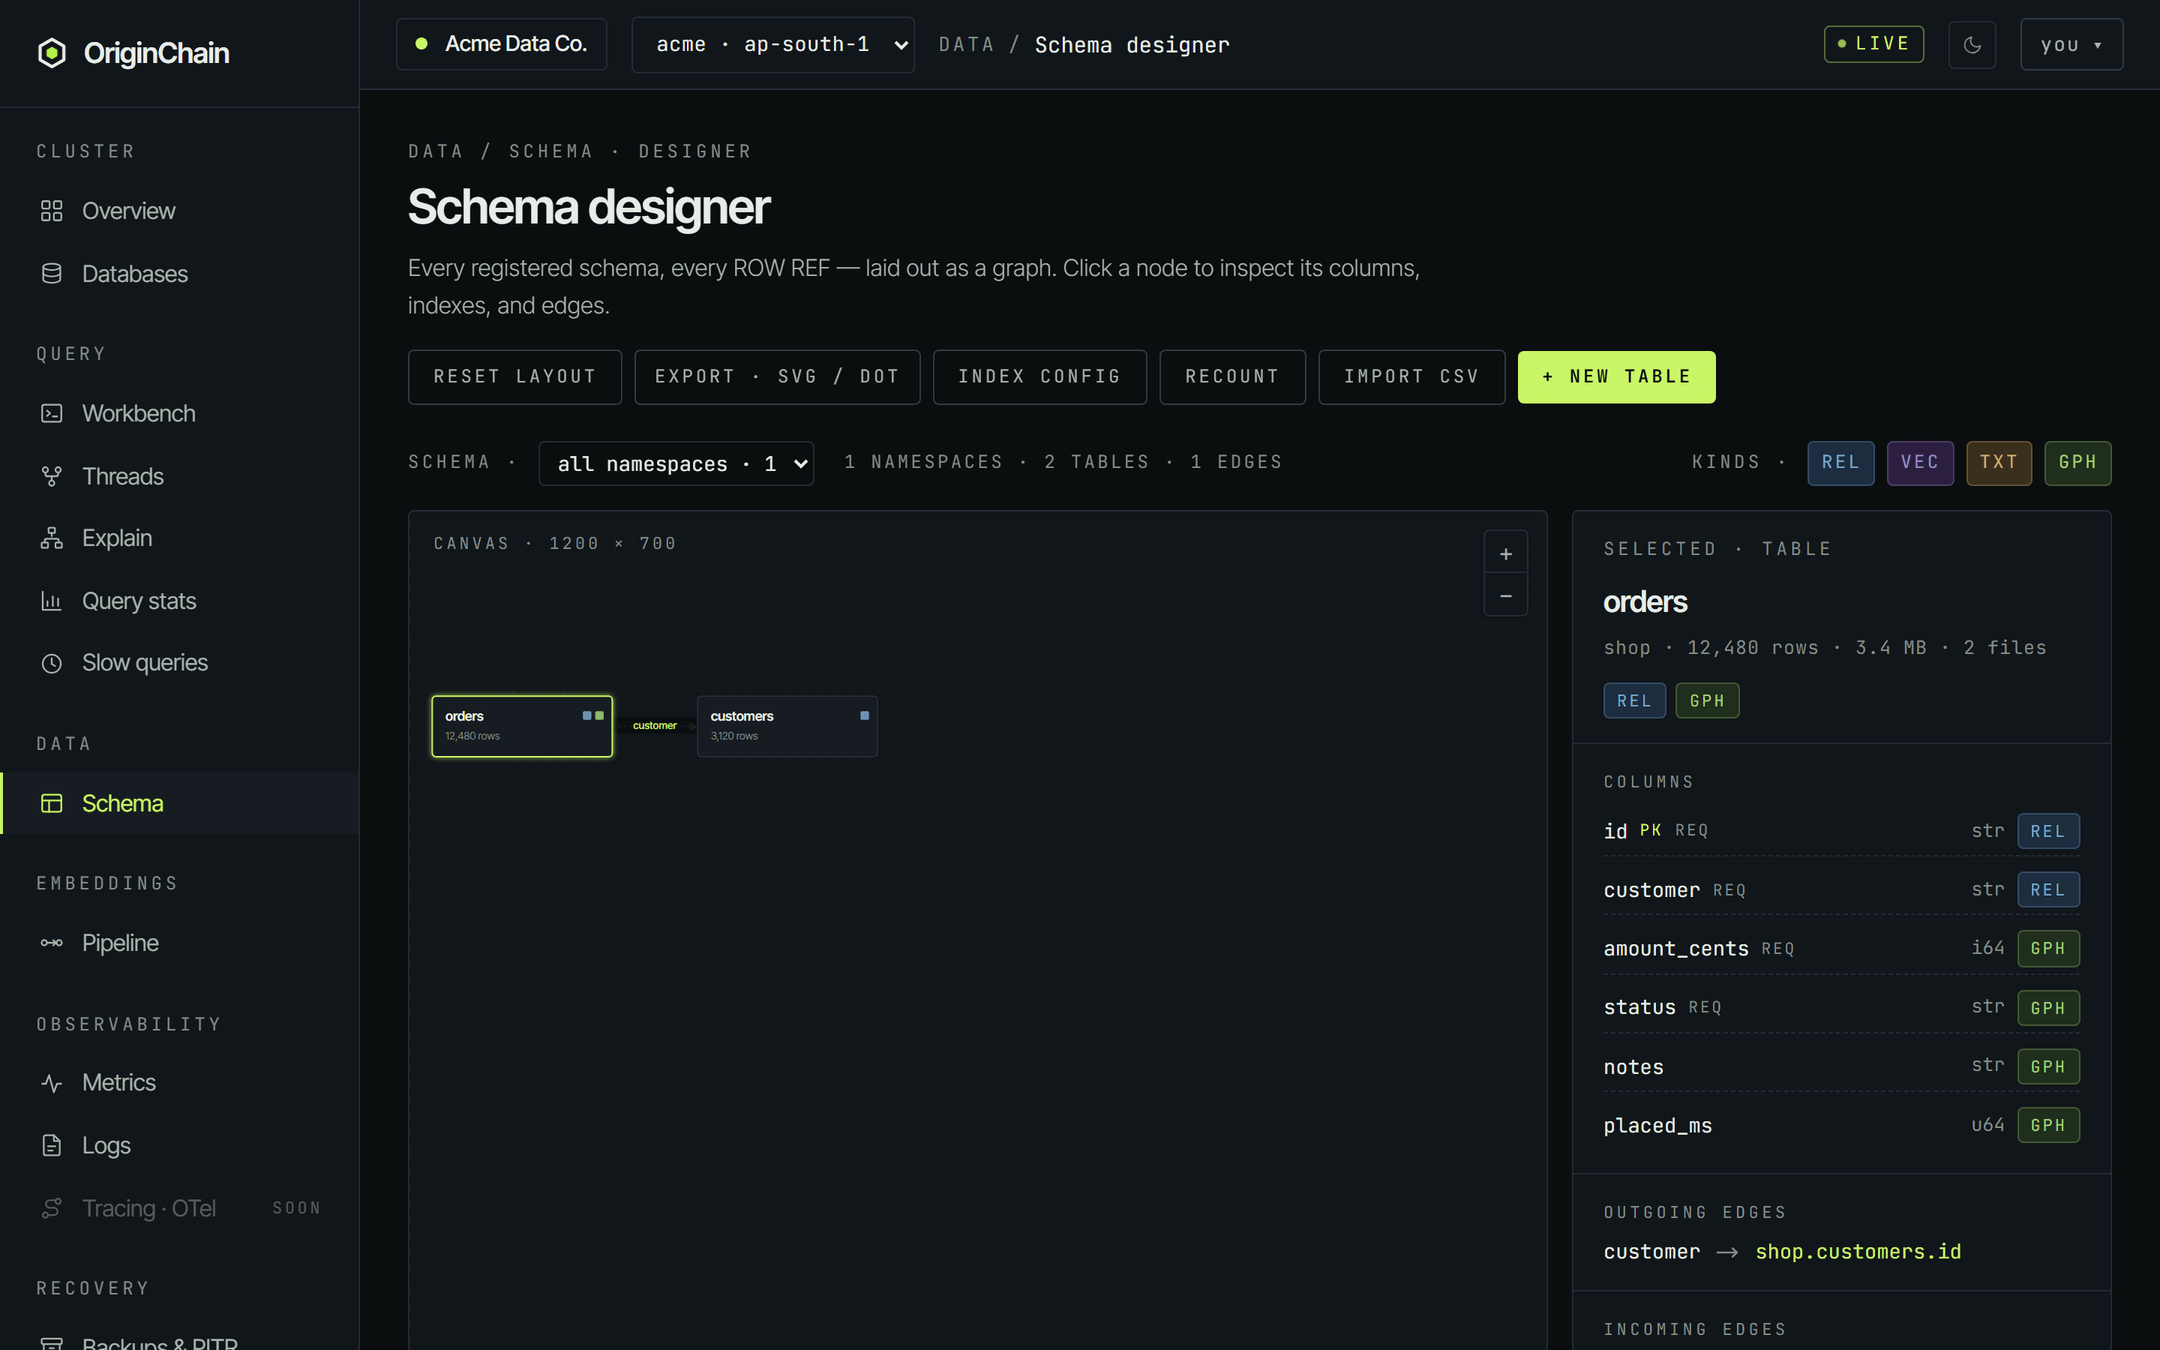The width and height of the screenshot is (2160, 1350).
Task: Click the placed_ms column row
Action: tap(1842, 1126)
